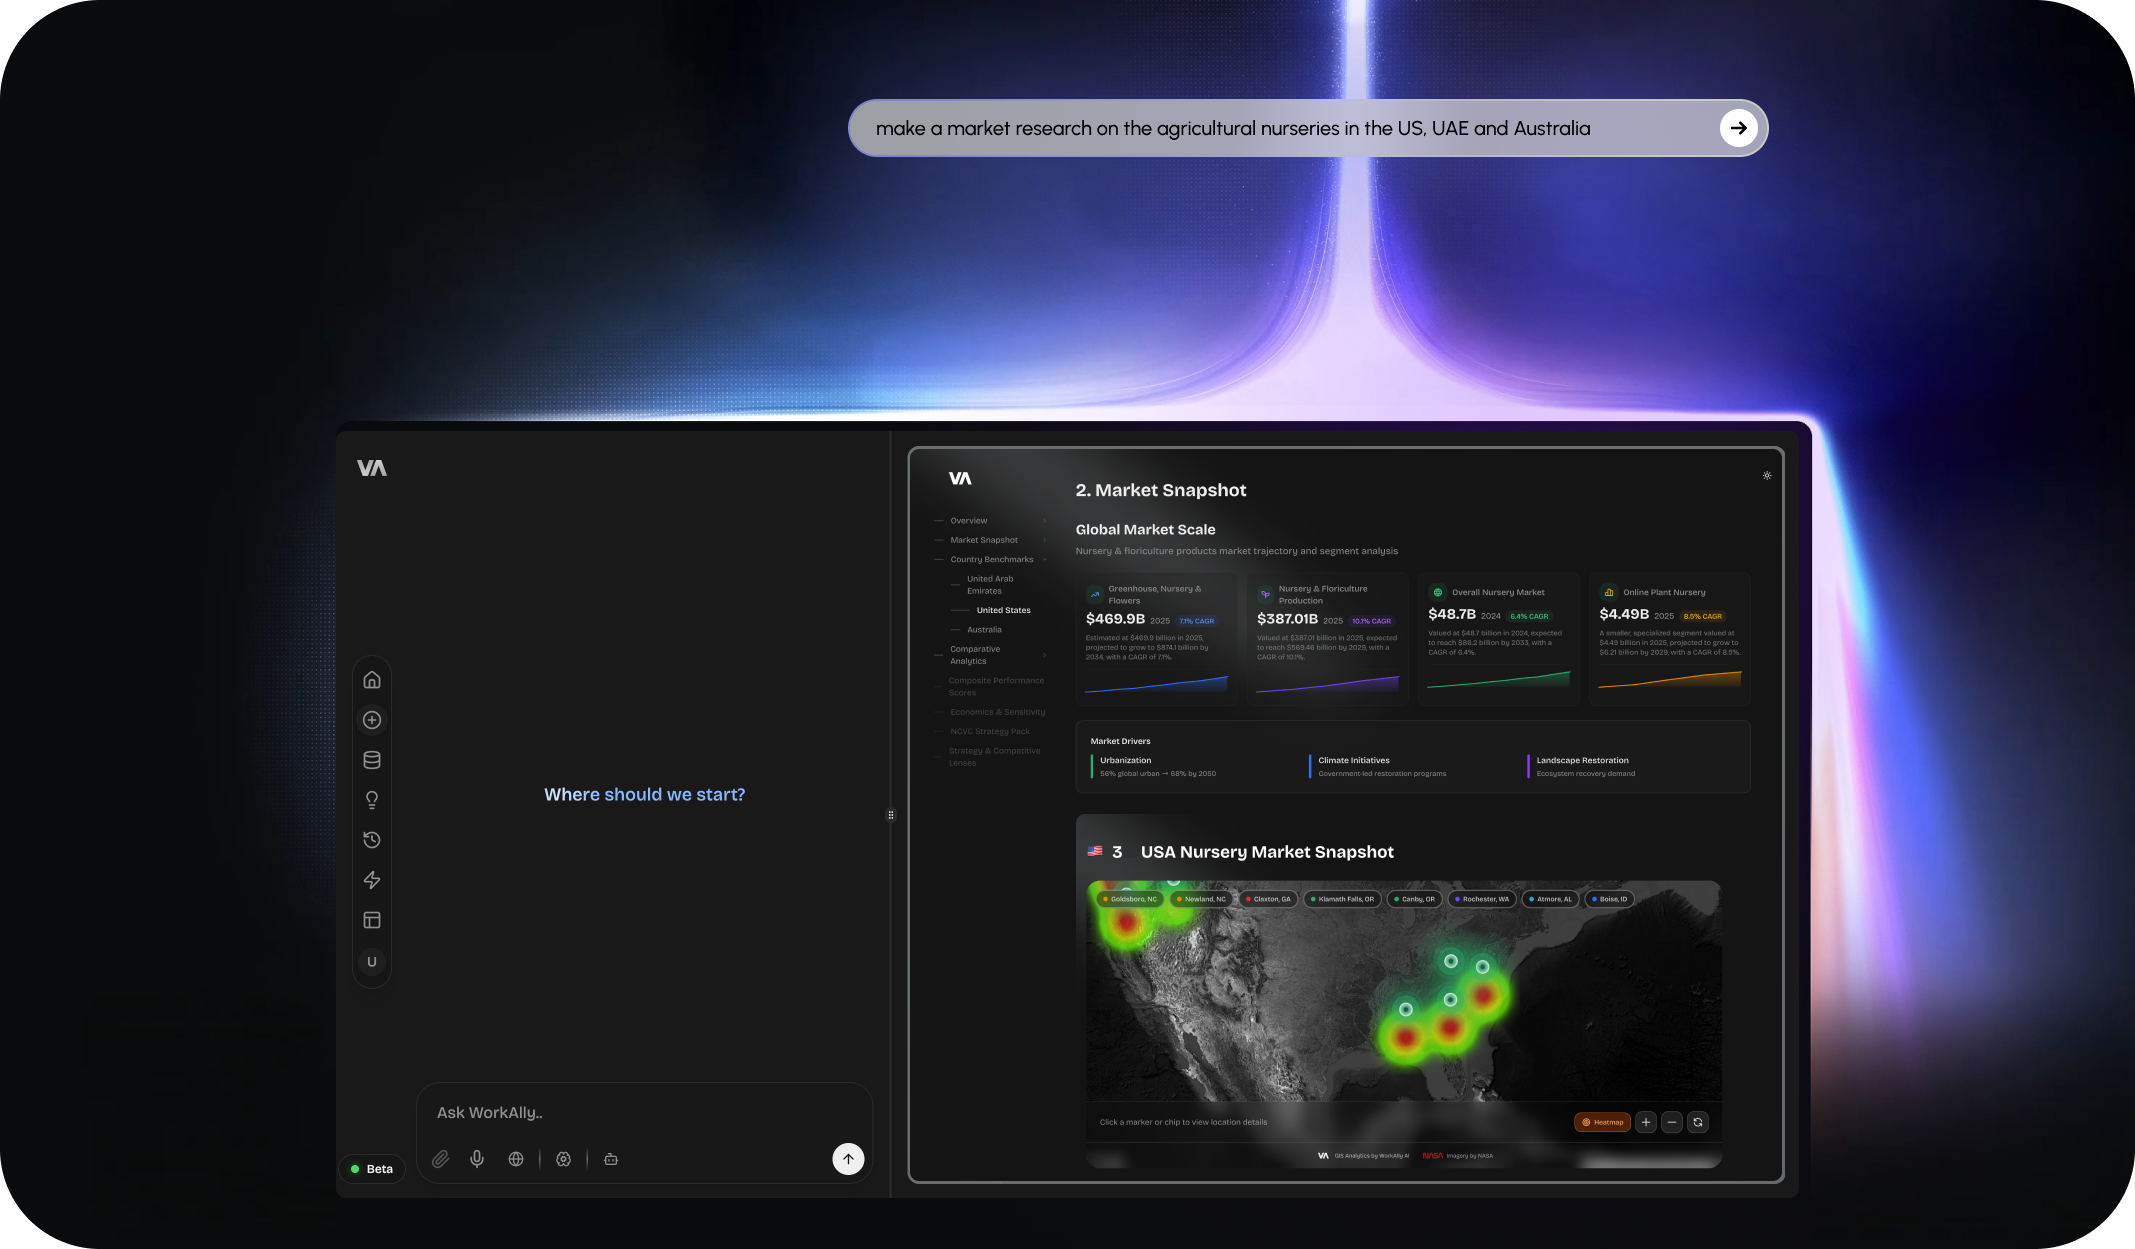This screenshot has width=2135, height=1249.
Task: Click the microphone voice input icon
Action: click(x=477, y=1159)
